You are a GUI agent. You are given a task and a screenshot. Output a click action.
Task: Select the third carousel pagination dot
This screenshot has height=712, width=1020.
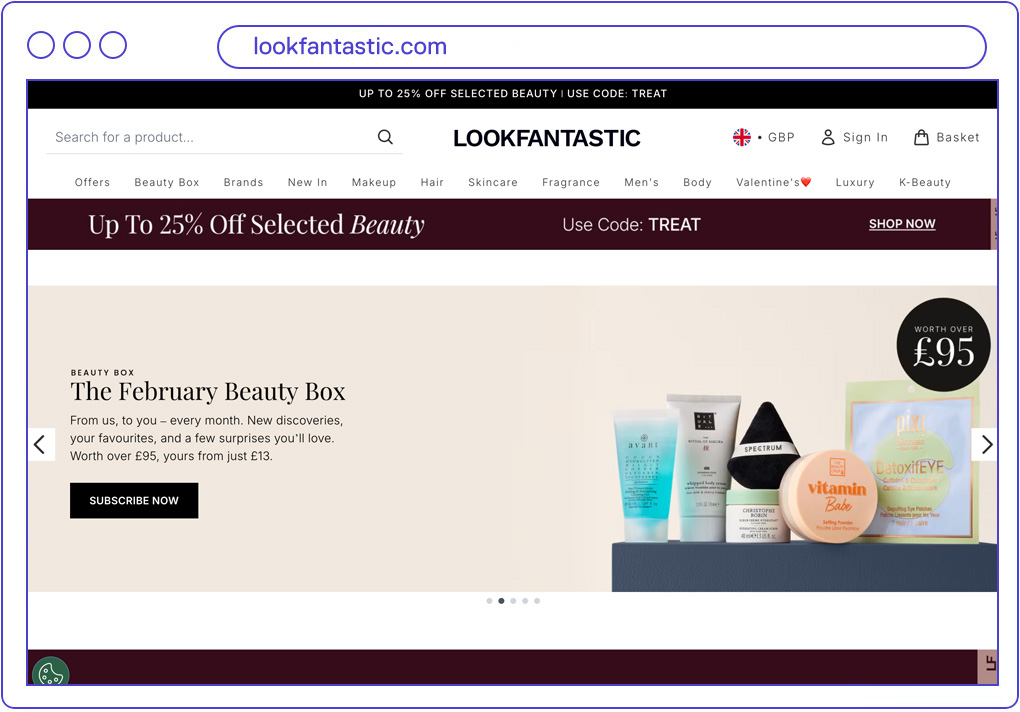click(513, 601)
